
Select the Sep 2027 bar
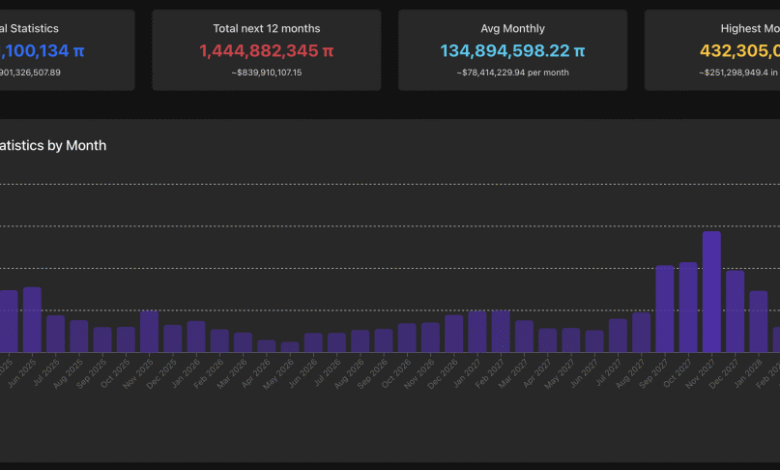tap(665, 309)
